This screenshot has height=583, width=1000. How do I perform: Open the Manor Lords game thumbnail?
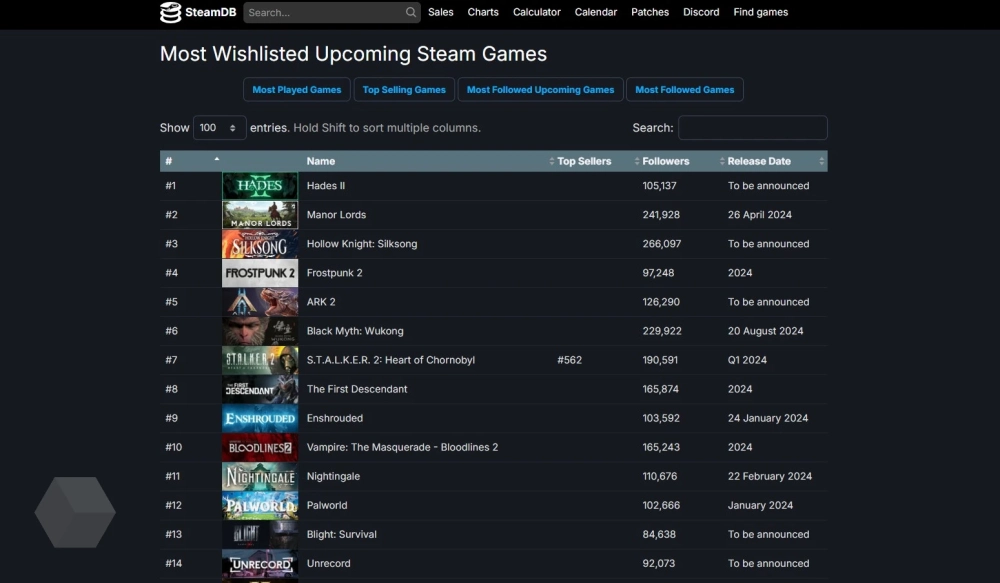click(x=259, y=215)
